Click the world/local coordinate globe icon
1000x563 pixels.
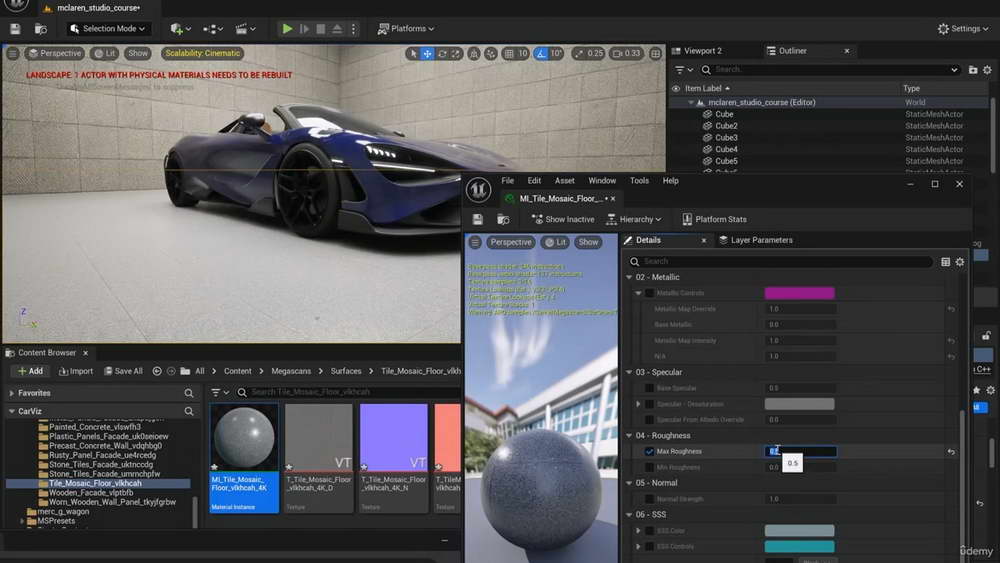point(474,54)
